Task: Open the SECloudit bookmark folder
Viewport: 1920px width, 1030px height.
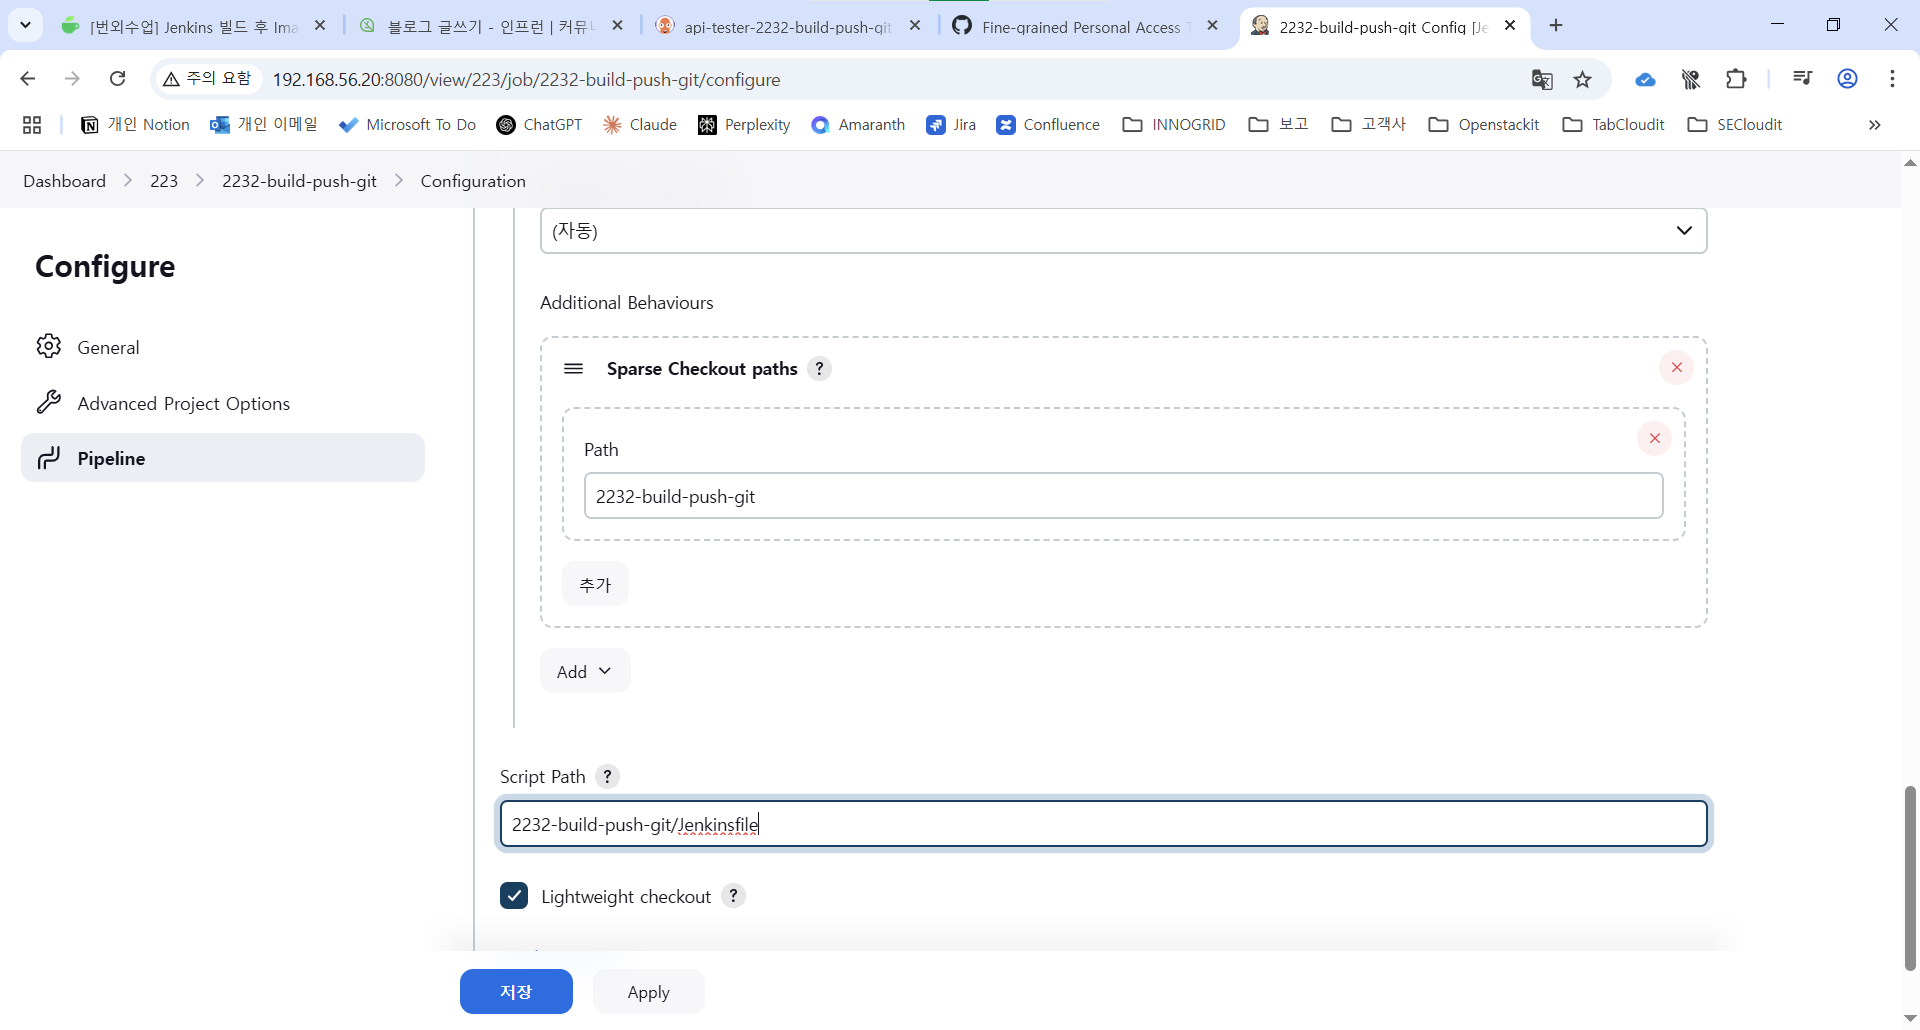Action: click(x=1735, y=125)
